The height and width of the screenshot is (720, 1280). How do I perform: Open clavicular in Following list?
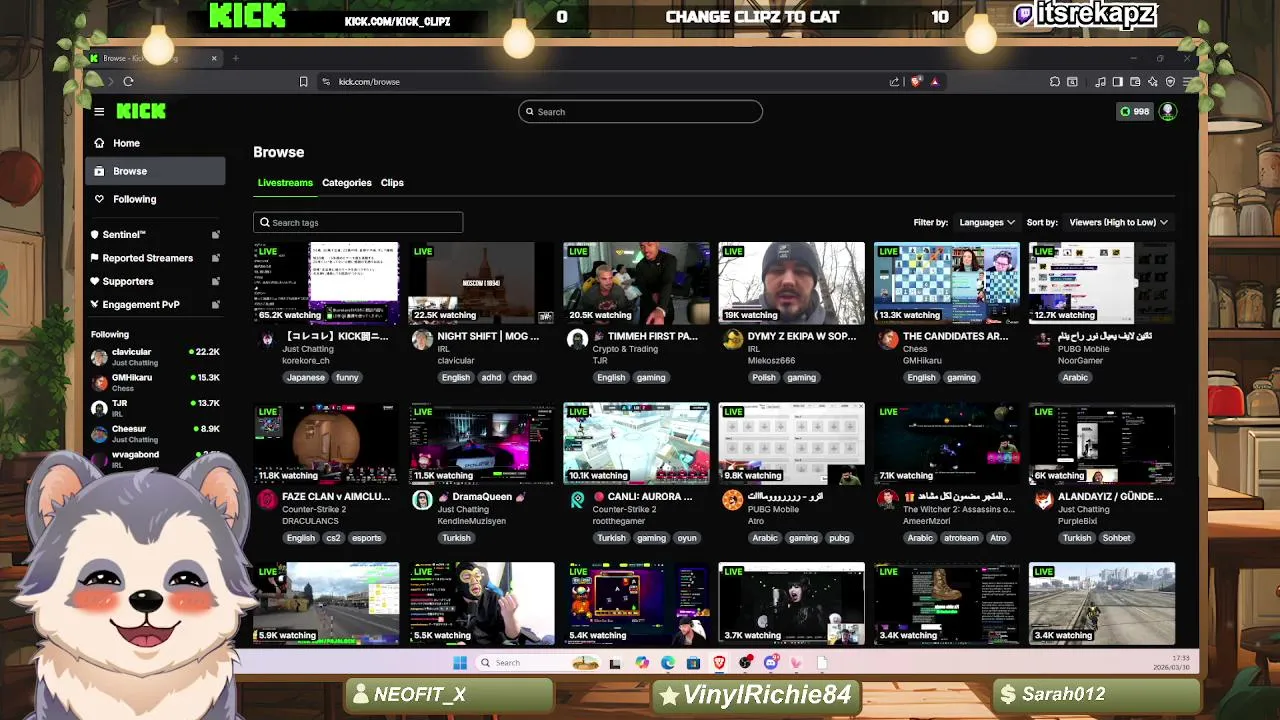click(x=155, y=357)
